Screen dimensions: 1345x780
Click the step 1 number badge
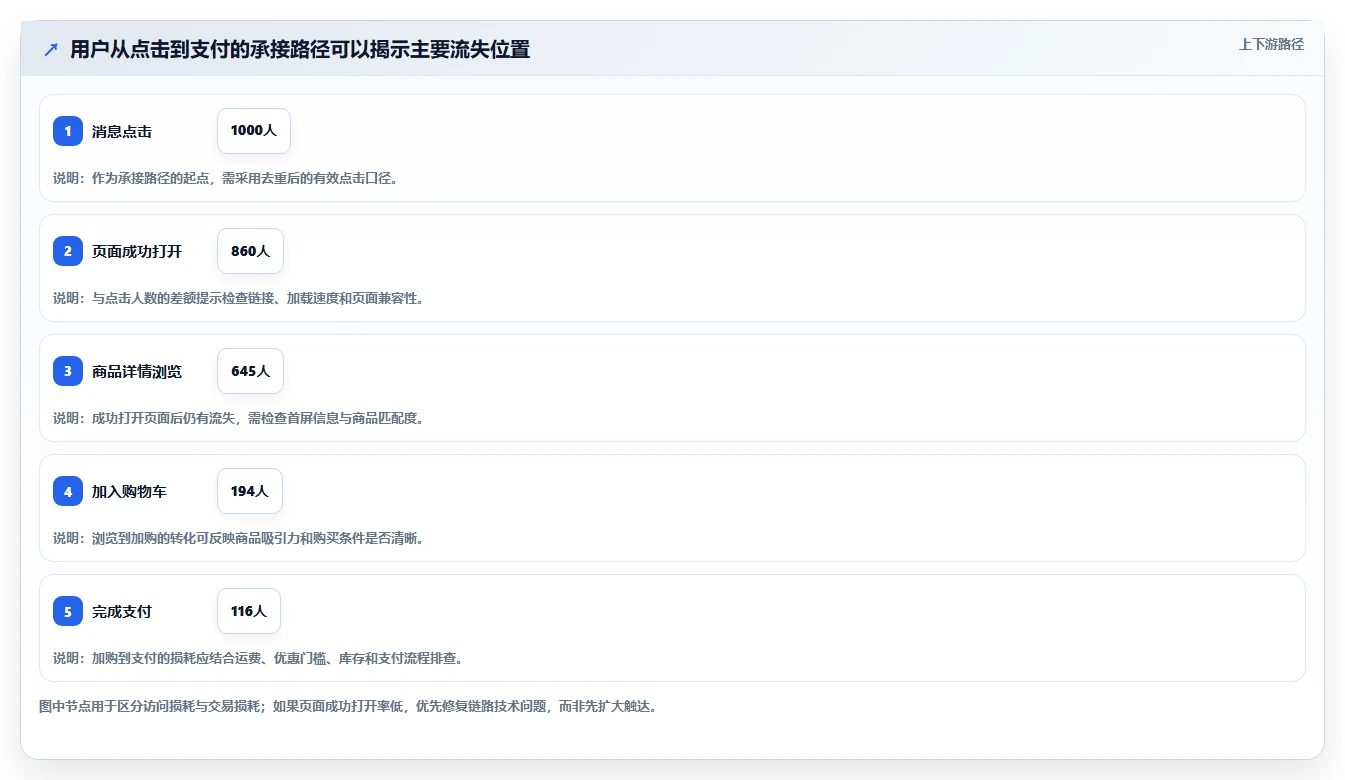point(68,131)
